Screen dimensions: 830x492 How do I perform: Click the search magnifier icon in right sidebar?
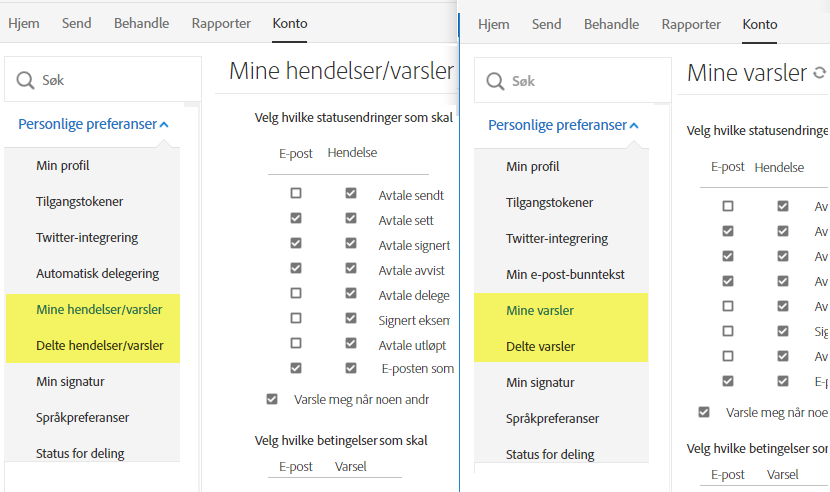[495, 81]
